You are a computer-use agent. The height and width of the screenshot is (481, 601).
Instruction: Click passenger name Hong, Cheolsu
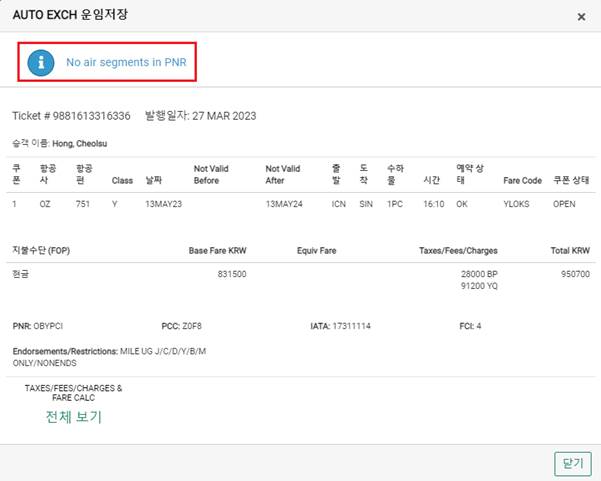pos(80,144)
